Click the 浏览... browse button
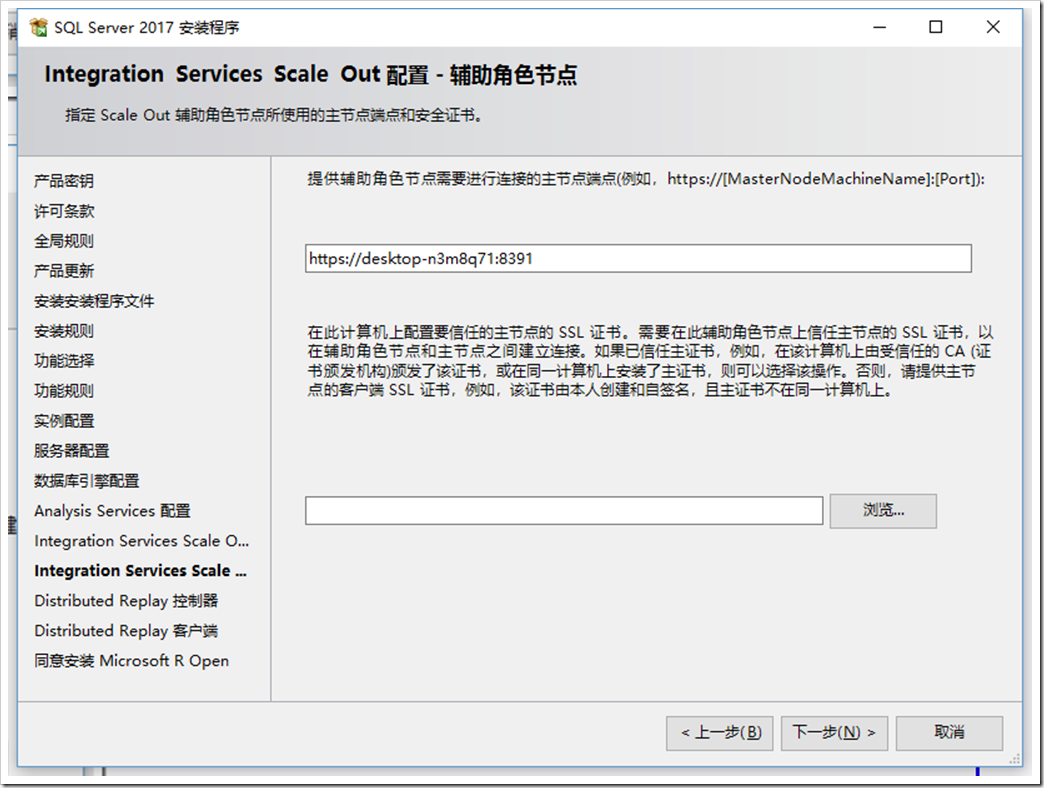The width and height of the screenshot is (1044, 788). click(883, 510)
